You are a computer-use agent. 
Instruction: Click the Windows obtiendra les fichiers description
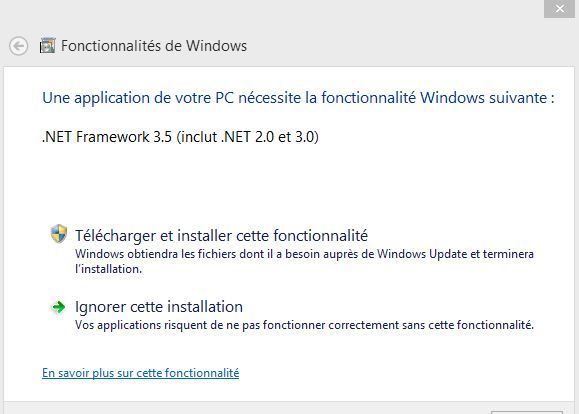coord(304,261)
